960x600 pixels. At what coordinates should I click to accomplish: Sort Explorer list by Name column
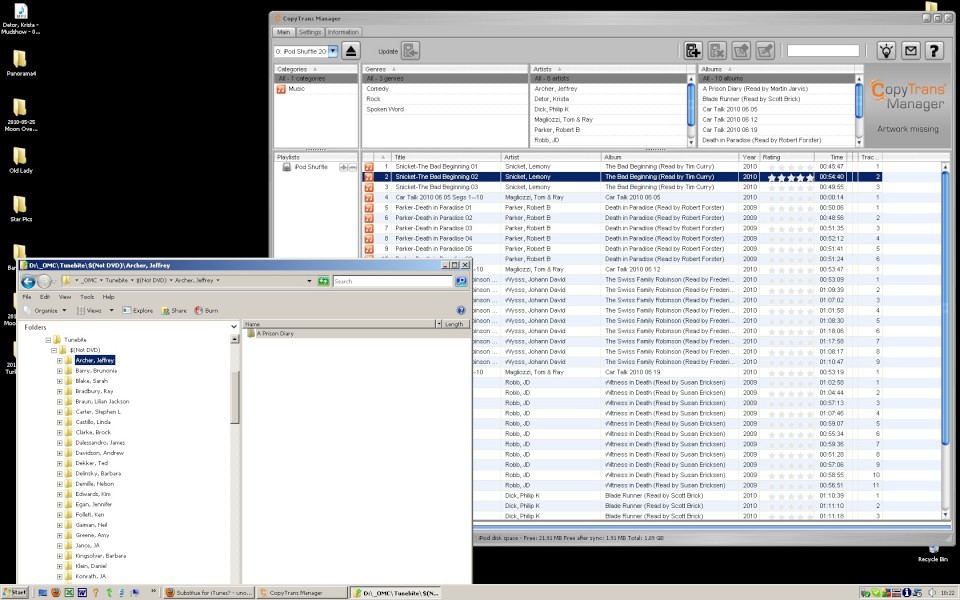pos(340,324)
